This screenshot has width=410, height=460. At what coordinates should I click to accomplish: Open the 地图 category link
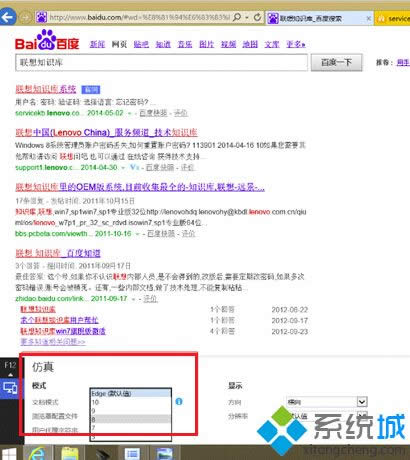(x=250, y=44)
